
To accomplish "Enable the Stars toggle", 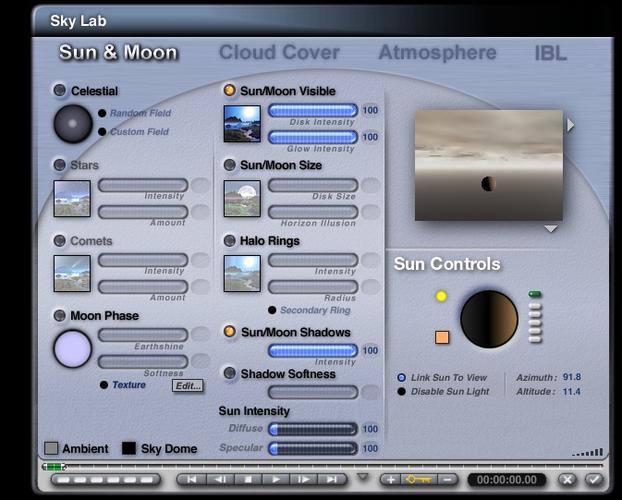I will tap(60, 165).
